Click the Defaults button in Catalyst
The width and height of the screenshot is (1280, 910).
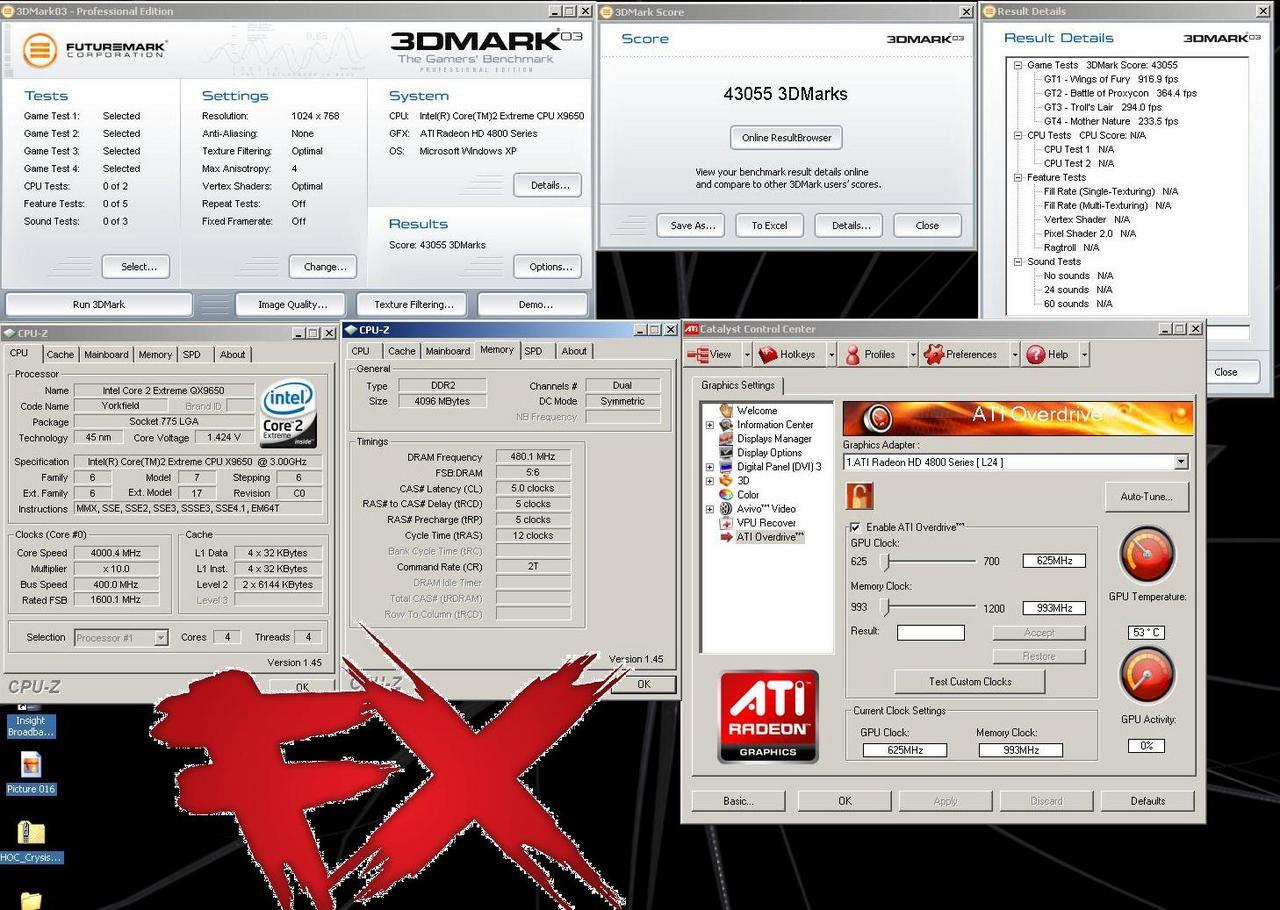coord(1148,801)
